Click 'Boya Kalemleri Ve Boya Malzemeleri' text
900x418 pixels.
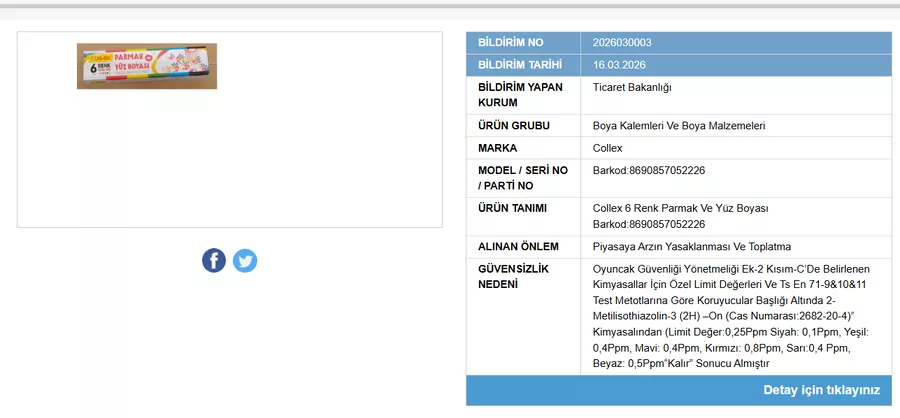pos(679,126)
